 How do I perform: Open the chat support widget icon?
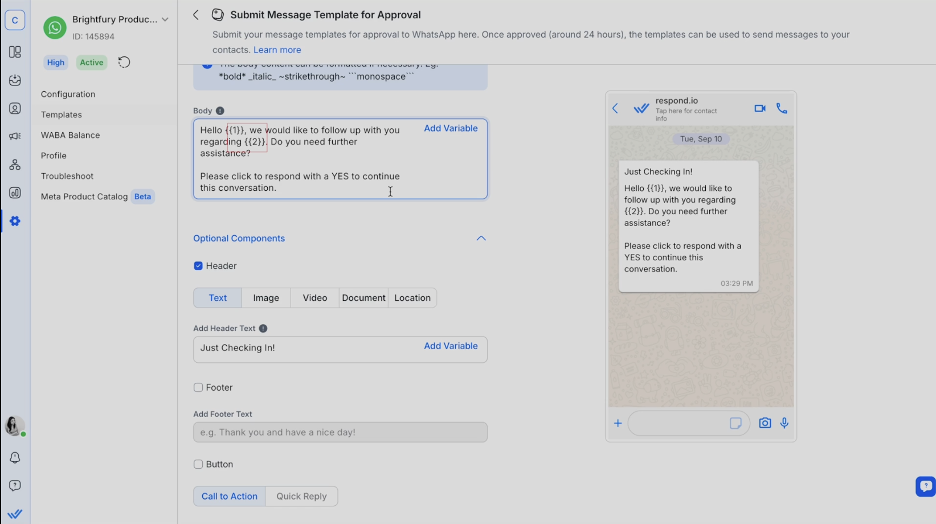click(x=925, y=486)
